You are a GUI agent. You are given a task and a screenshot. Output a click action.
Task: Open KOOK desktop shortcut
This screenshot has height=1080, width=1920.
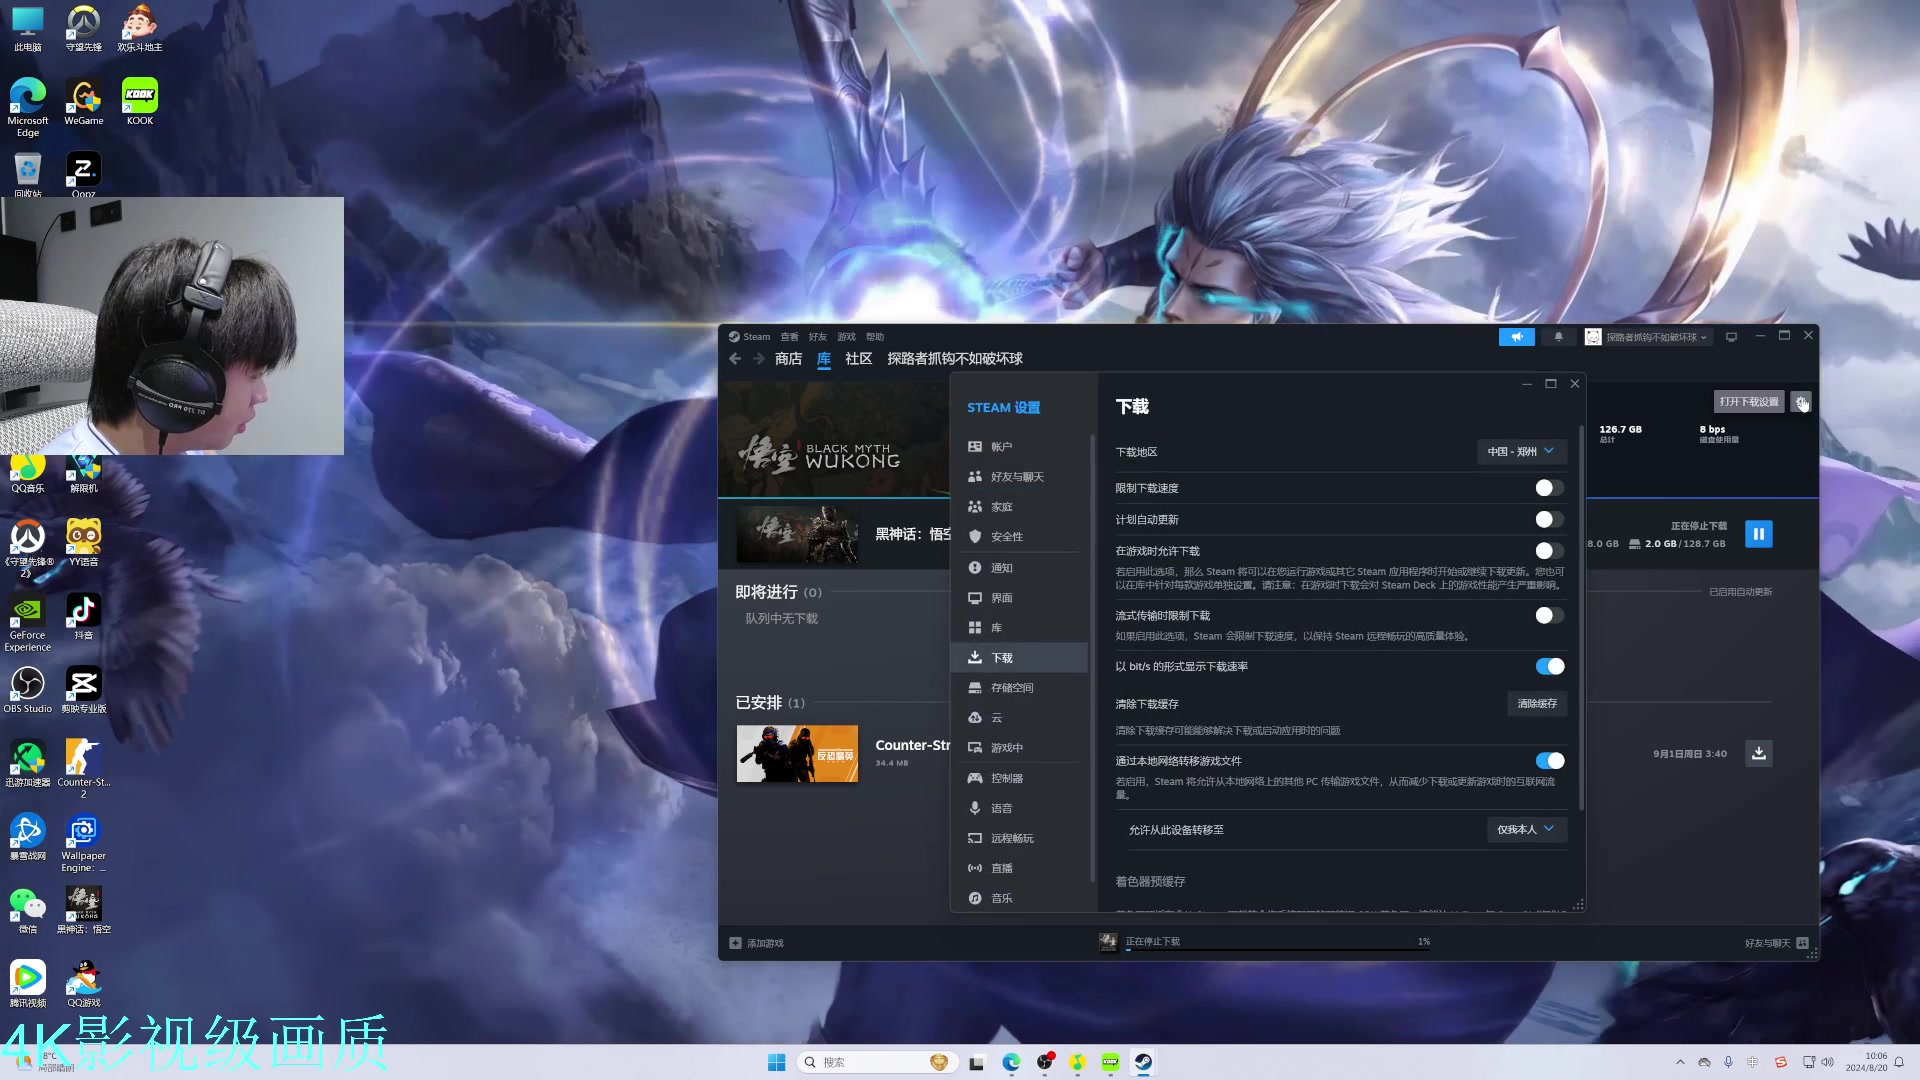[x=140, y=102]
